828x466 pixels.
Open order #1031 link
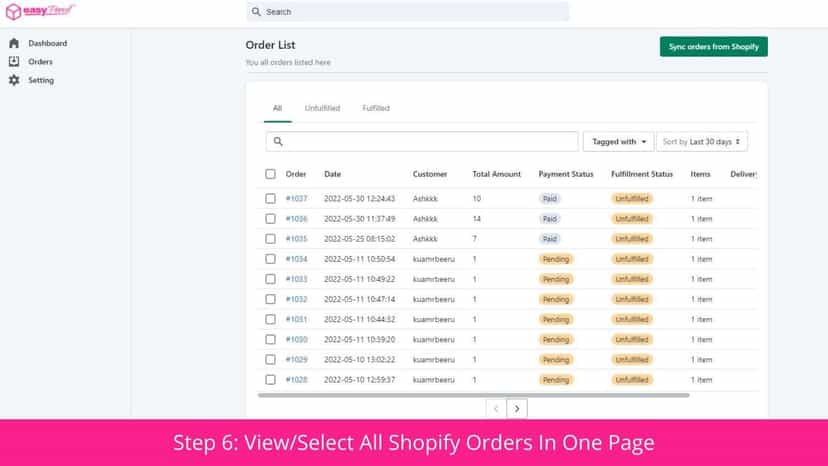(296, 319)
